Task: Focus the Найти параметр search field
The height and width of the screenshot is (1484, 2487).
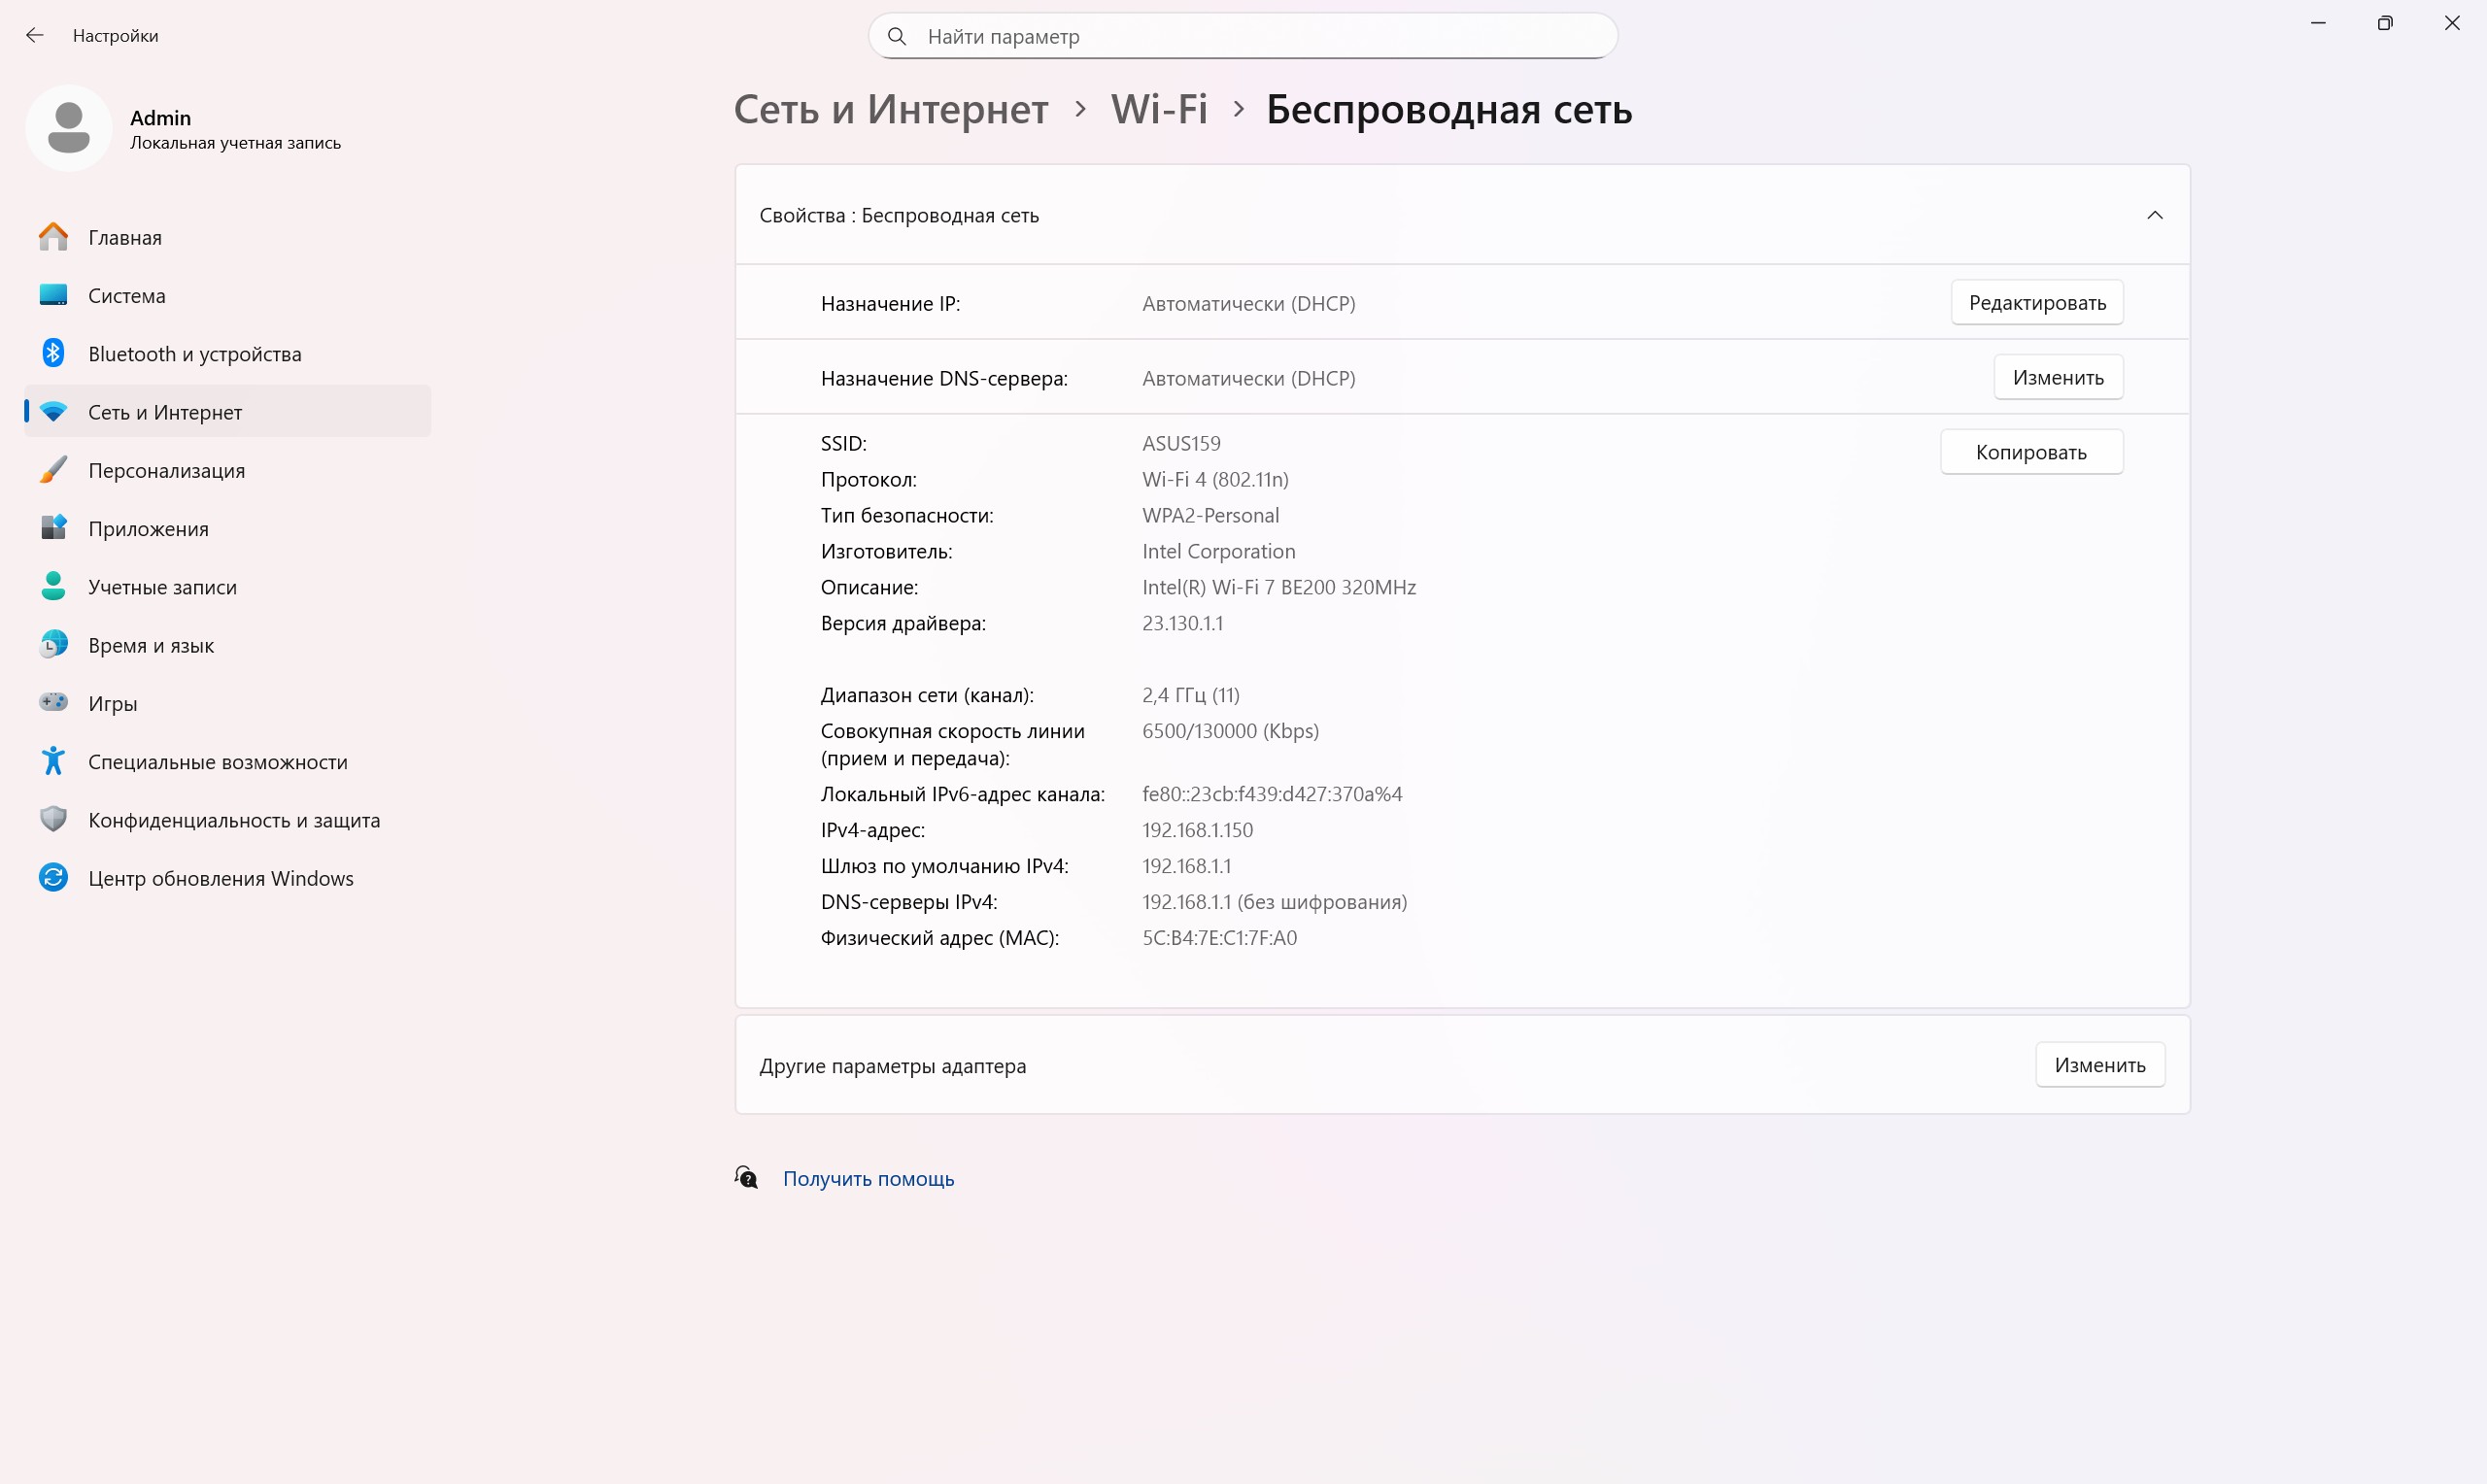Action: (1243, 37)
